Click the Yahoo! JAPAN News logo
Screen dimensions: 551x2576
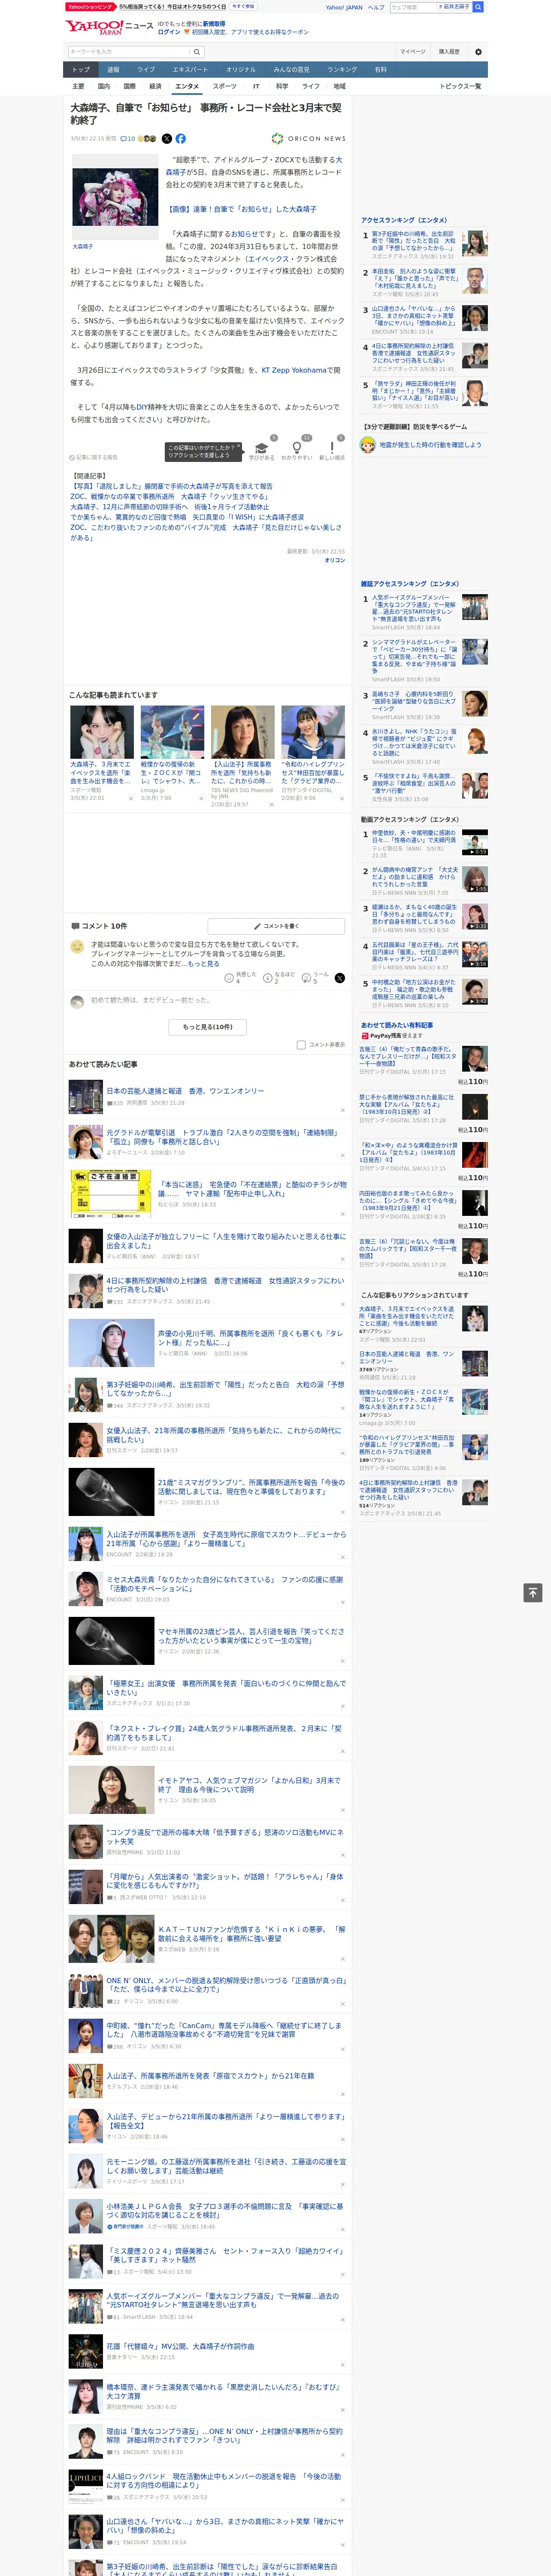click(x=109, y=27)
